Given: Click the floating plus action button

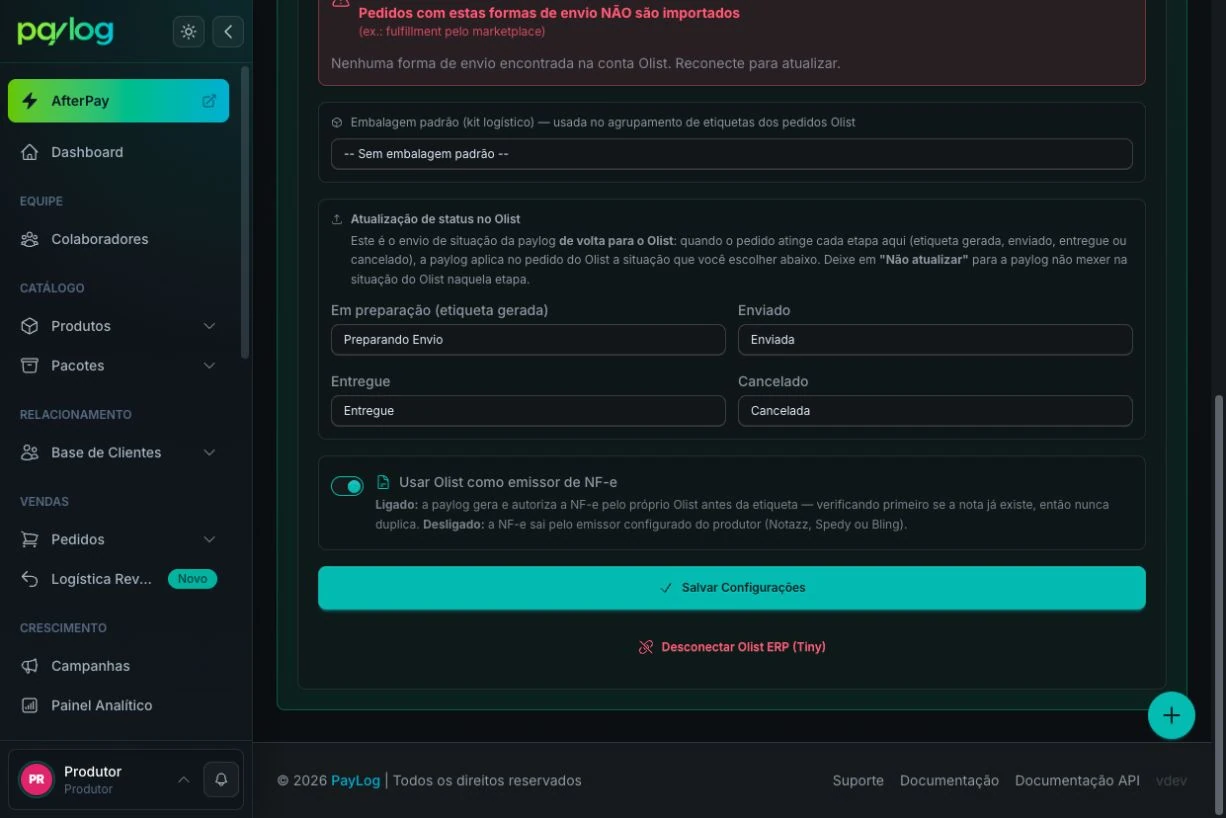Looking at the screenshot, I should click(x=1171, y=715).
